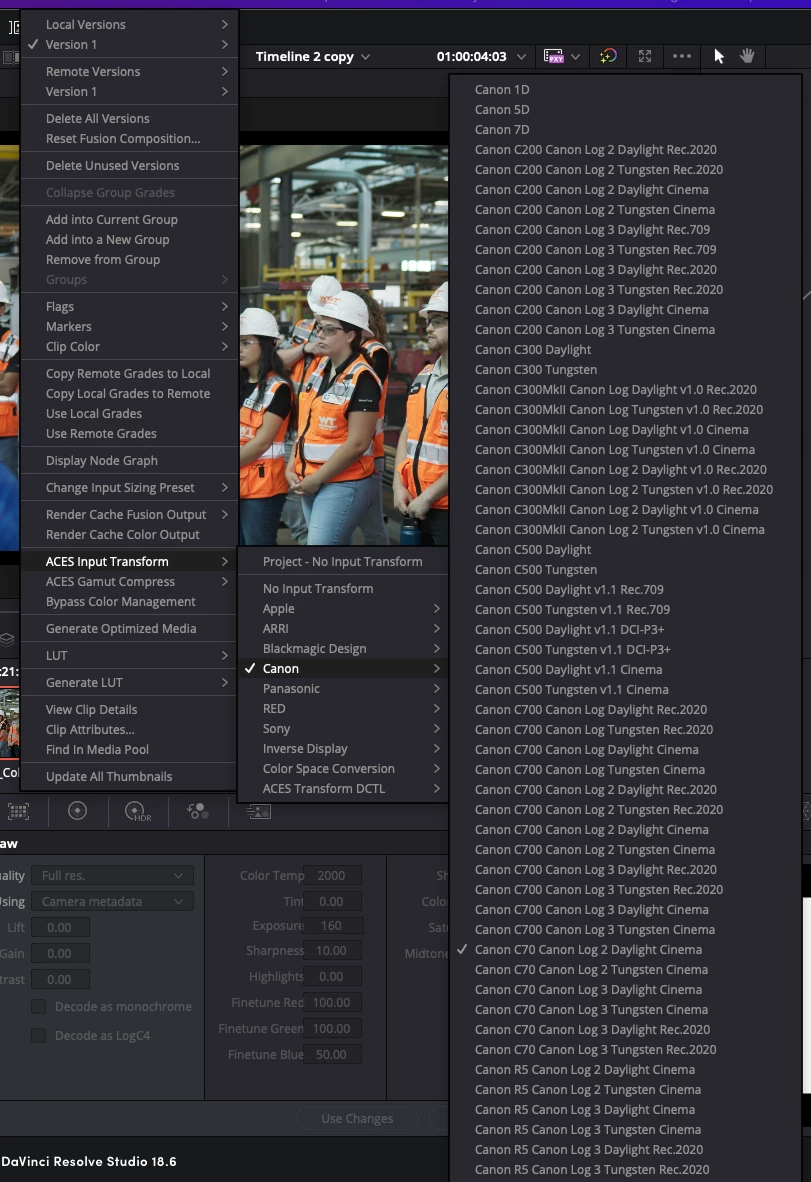
Task: Expand the Markers submenu
Action: coord(130,326)
